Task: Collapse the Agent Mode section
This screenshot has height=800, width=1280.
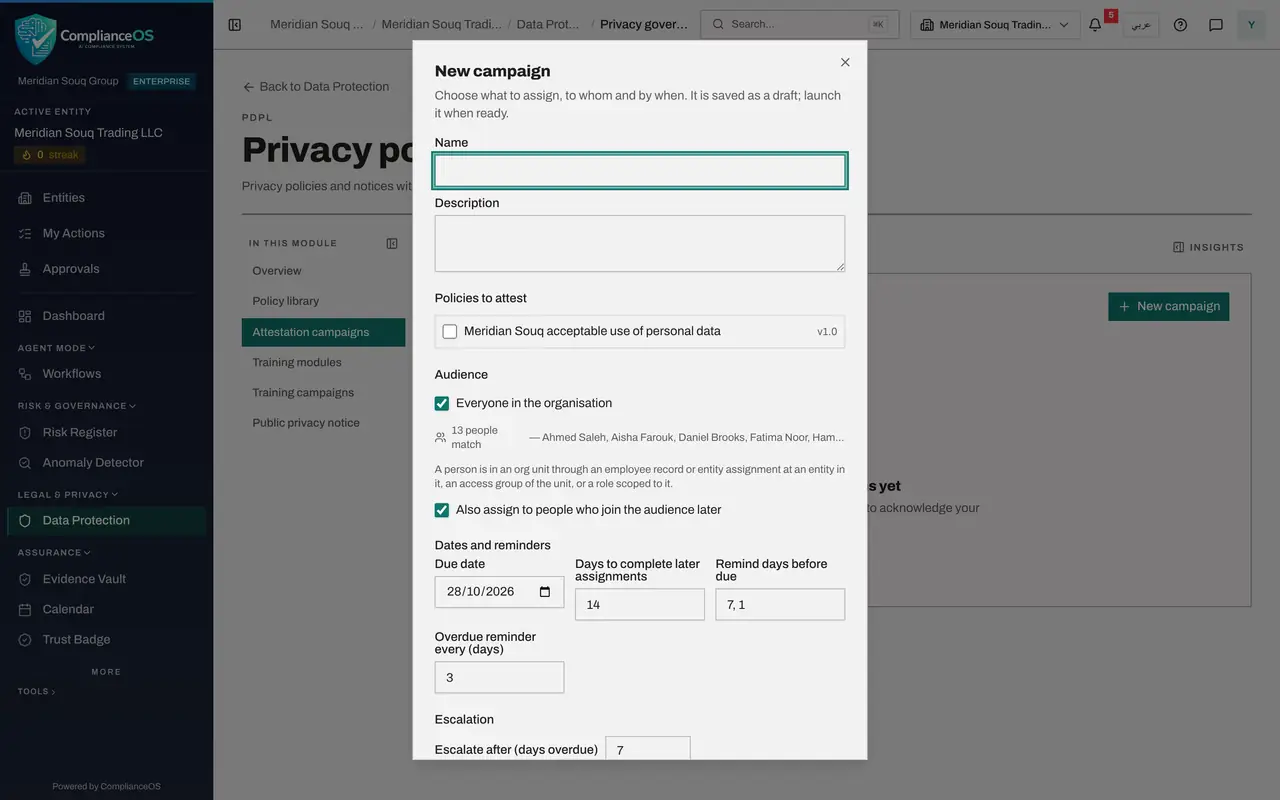Action: tap(57, 348)
